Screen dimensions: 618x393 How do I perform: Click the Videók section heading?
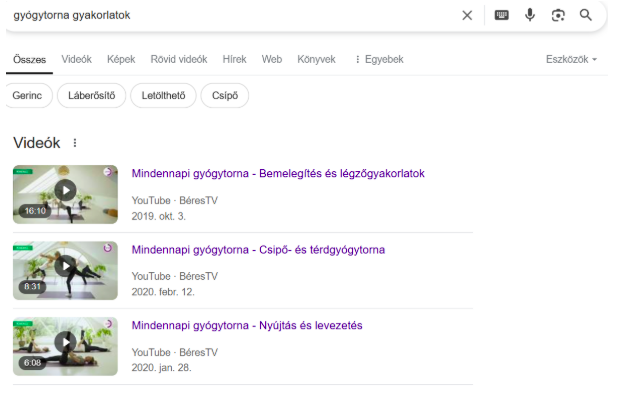pyautogui.click(x=37, y=143)
